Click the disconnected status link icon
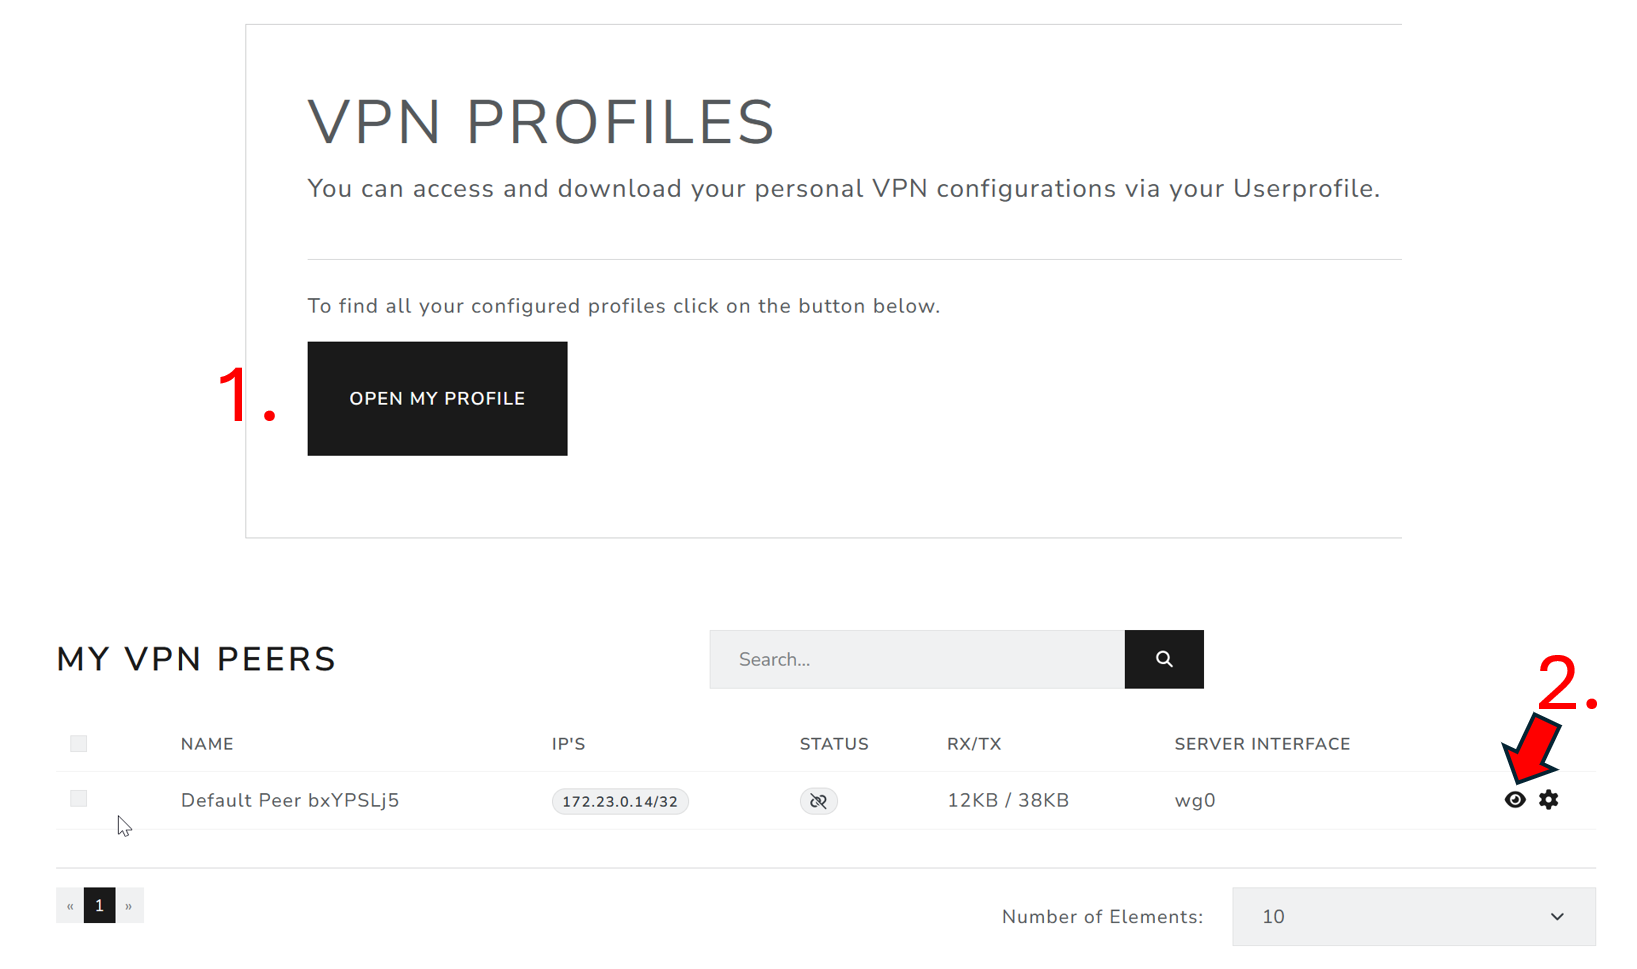The width and height of the screenshot is (1637, 969). 818,801
